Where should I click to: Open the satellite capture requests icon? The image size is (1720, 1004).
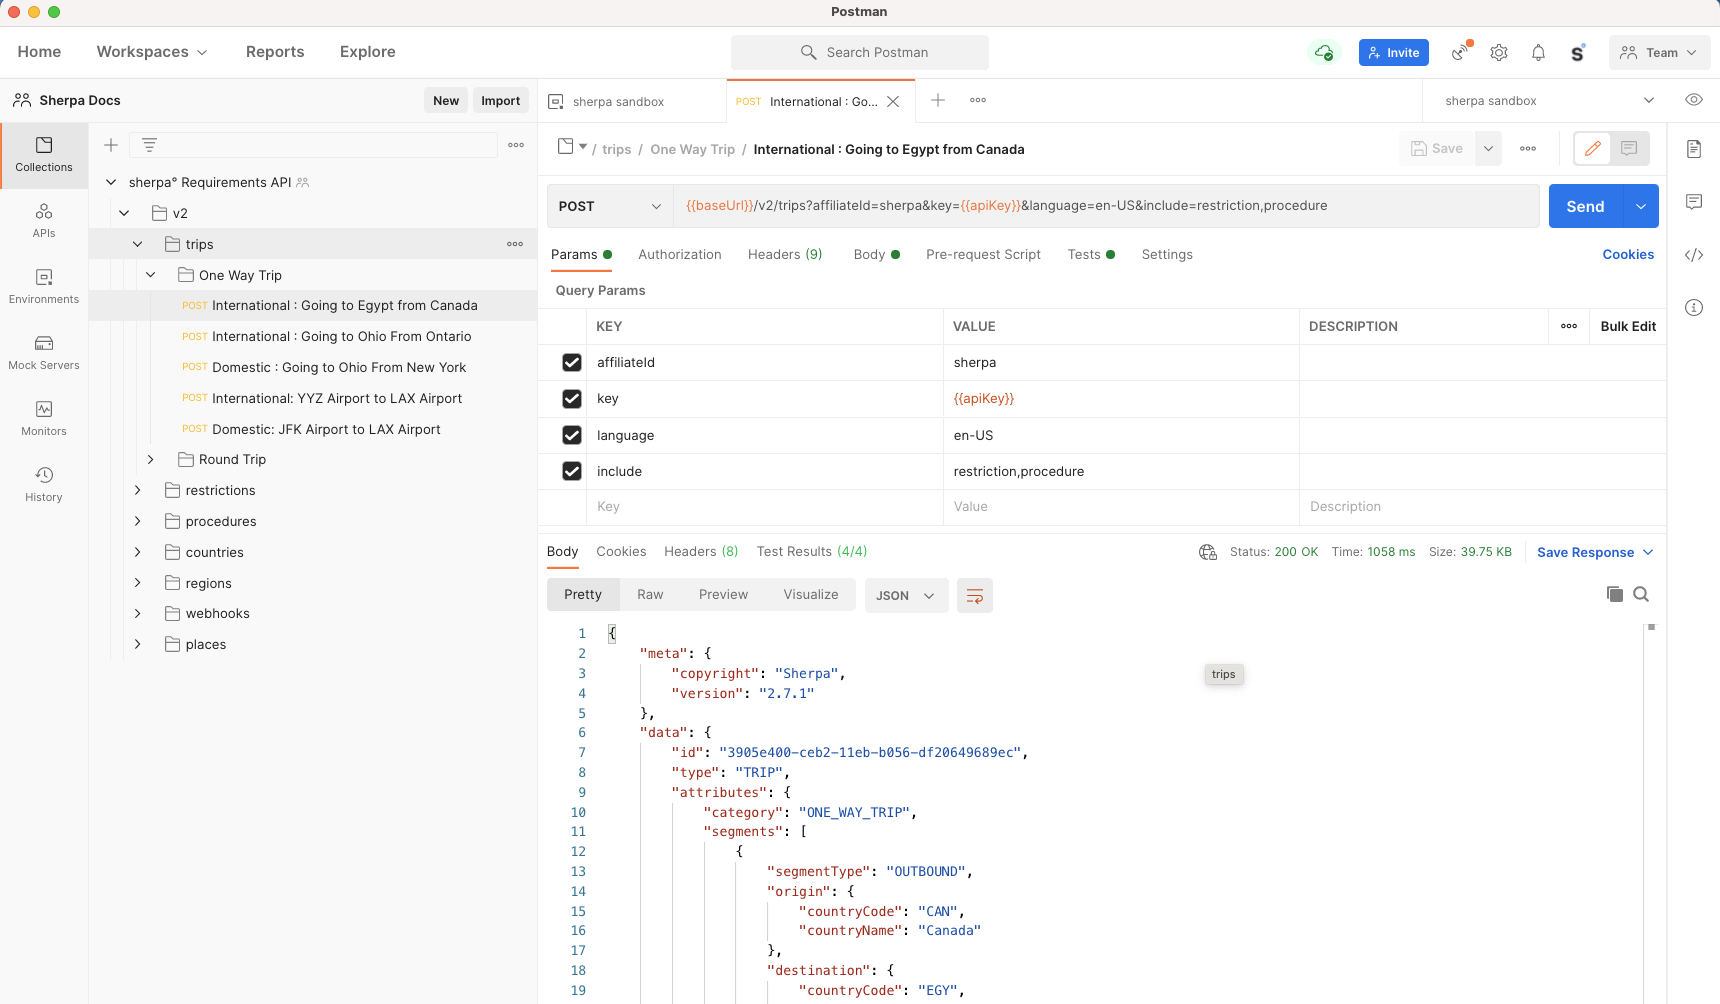[1461, 52]
